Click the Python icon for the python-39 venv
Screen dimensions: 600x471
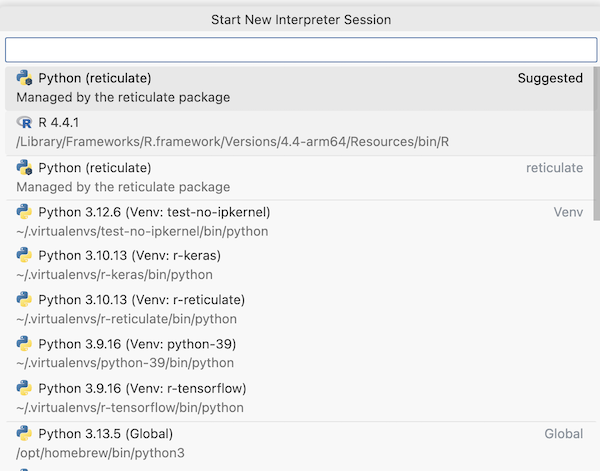coord(25,344)
